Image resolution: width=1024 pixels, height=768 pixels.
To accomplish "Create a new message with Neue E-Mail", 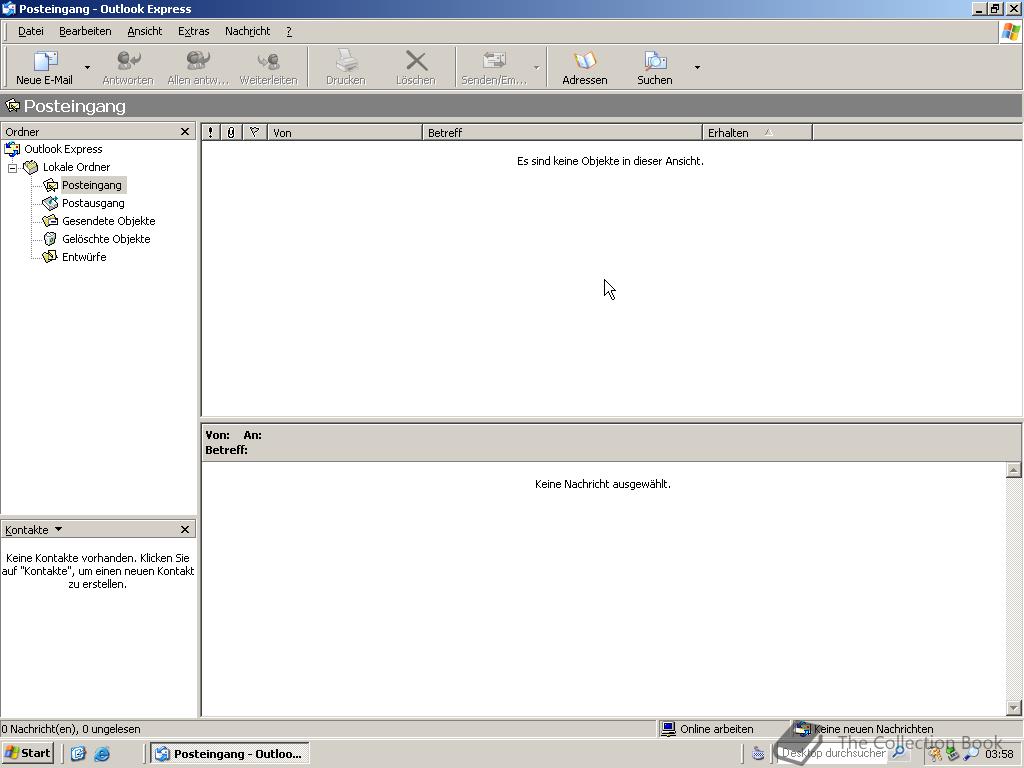I will point(44,67).
